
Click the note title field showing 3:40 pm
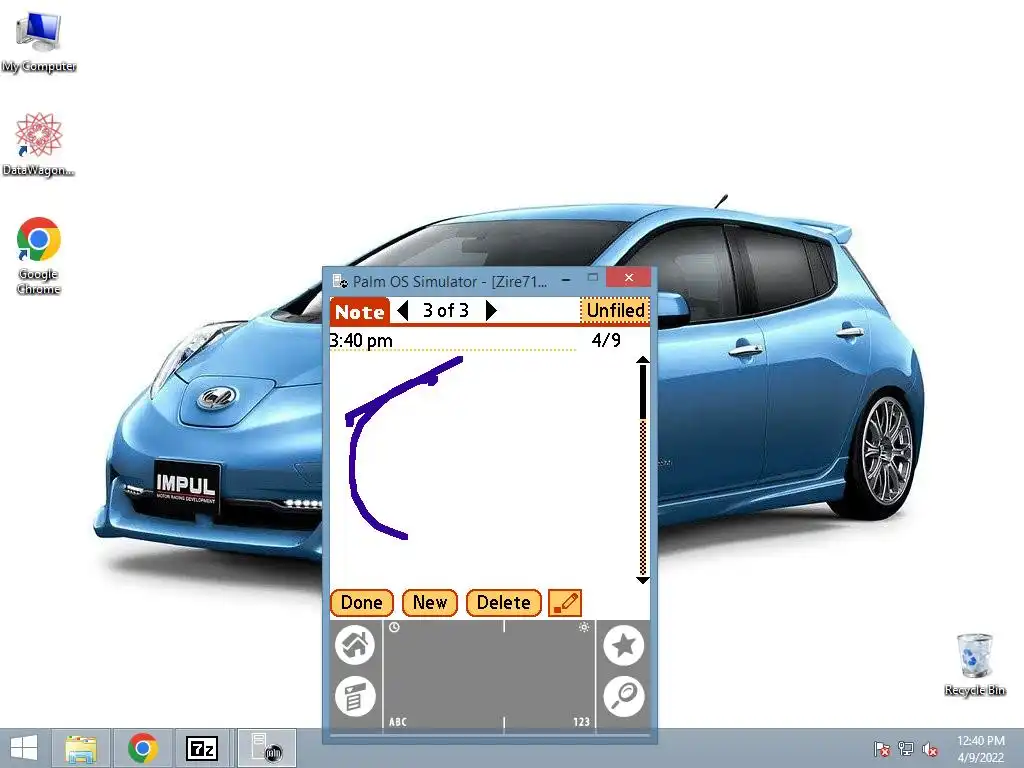(x=452, y=341)
